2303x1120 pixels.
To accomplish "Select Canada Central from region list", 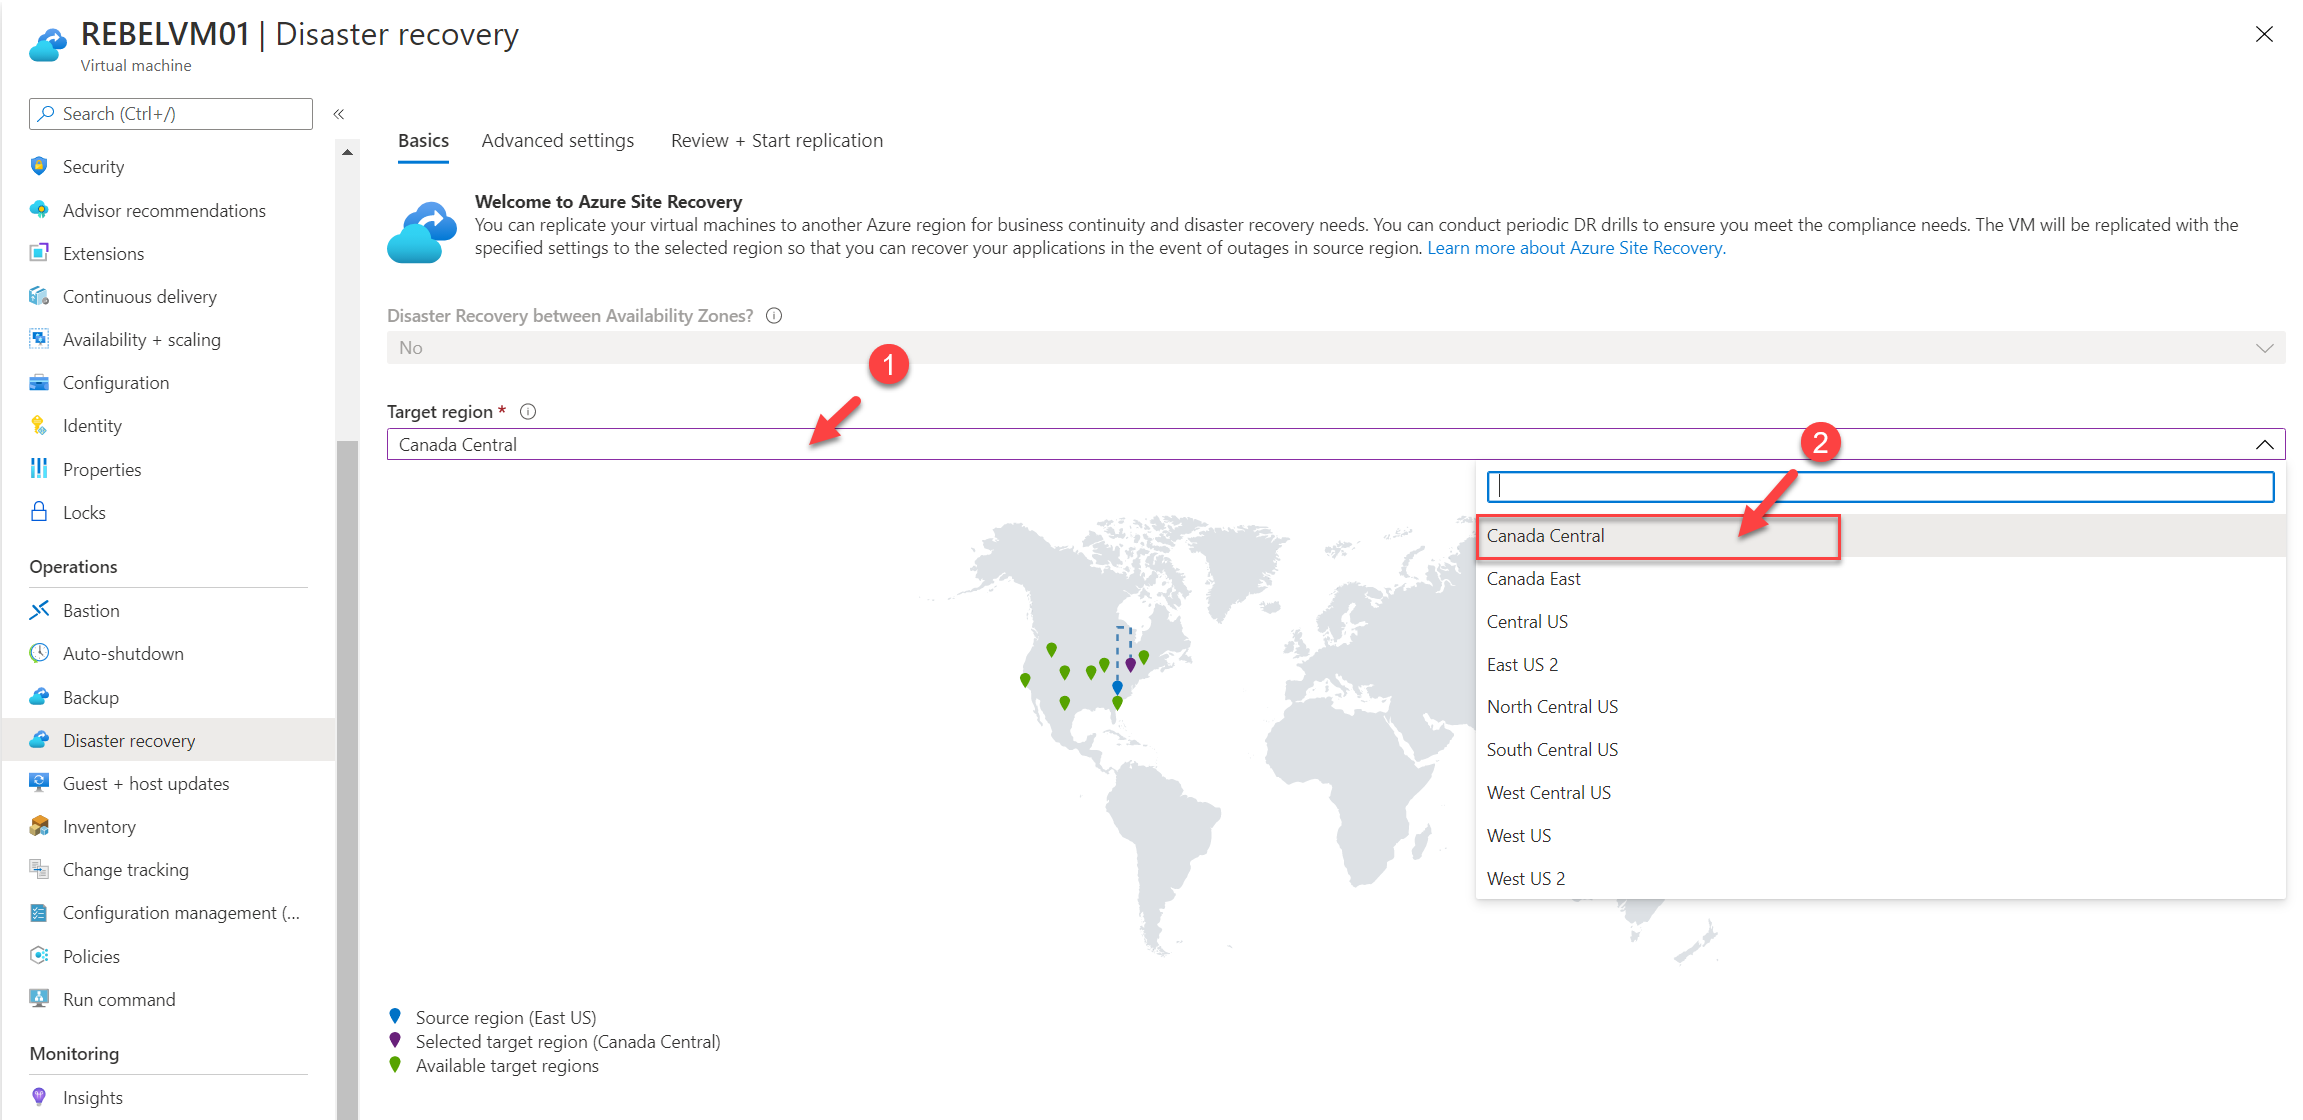I will 1880,536.
